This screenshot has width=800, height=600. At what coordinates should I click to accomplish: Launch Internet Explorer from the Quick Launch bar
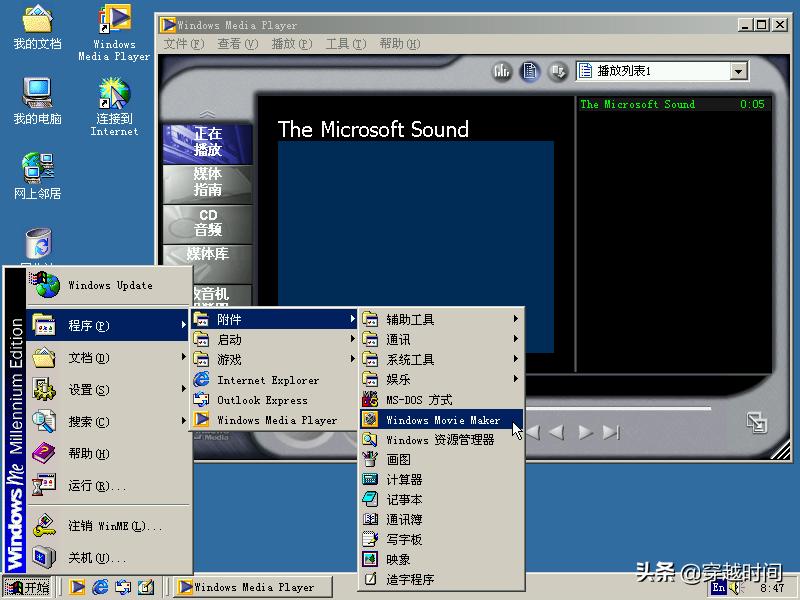point(99,587)
